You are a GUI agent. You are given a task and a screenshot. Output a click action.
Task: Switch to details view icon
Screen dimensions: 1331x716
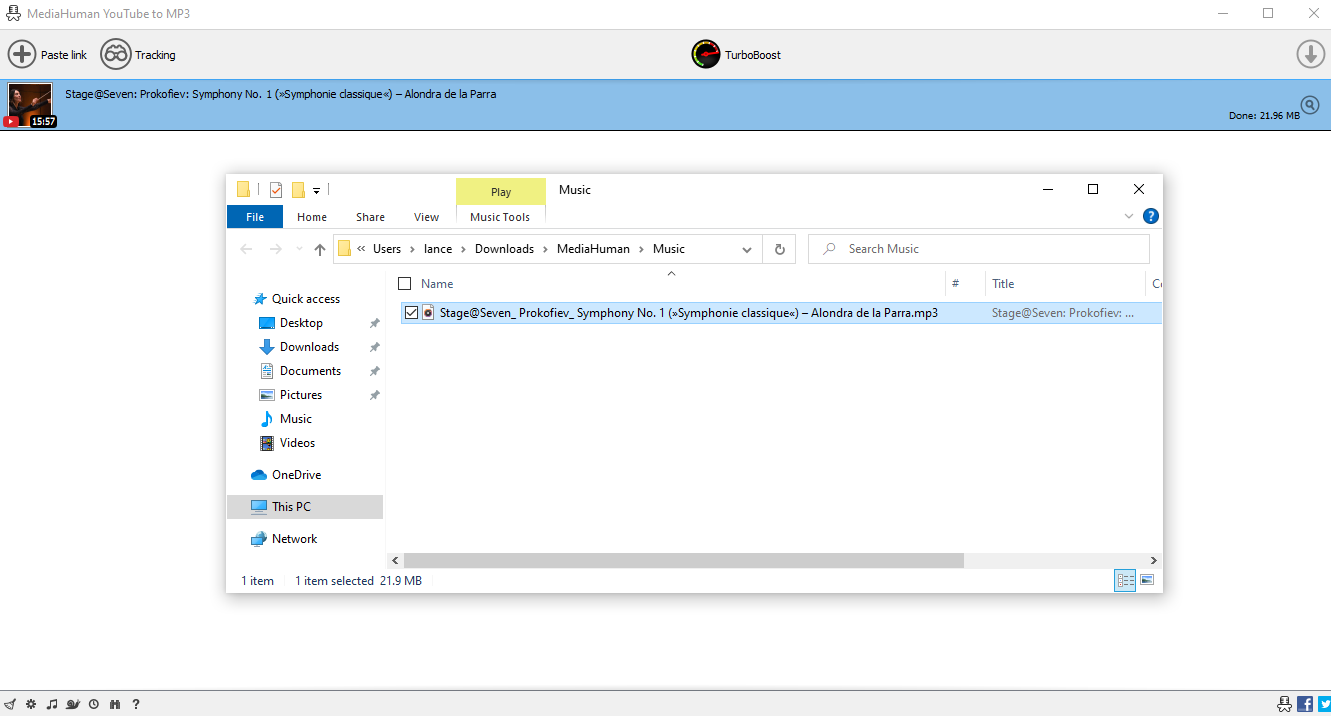1125,581
